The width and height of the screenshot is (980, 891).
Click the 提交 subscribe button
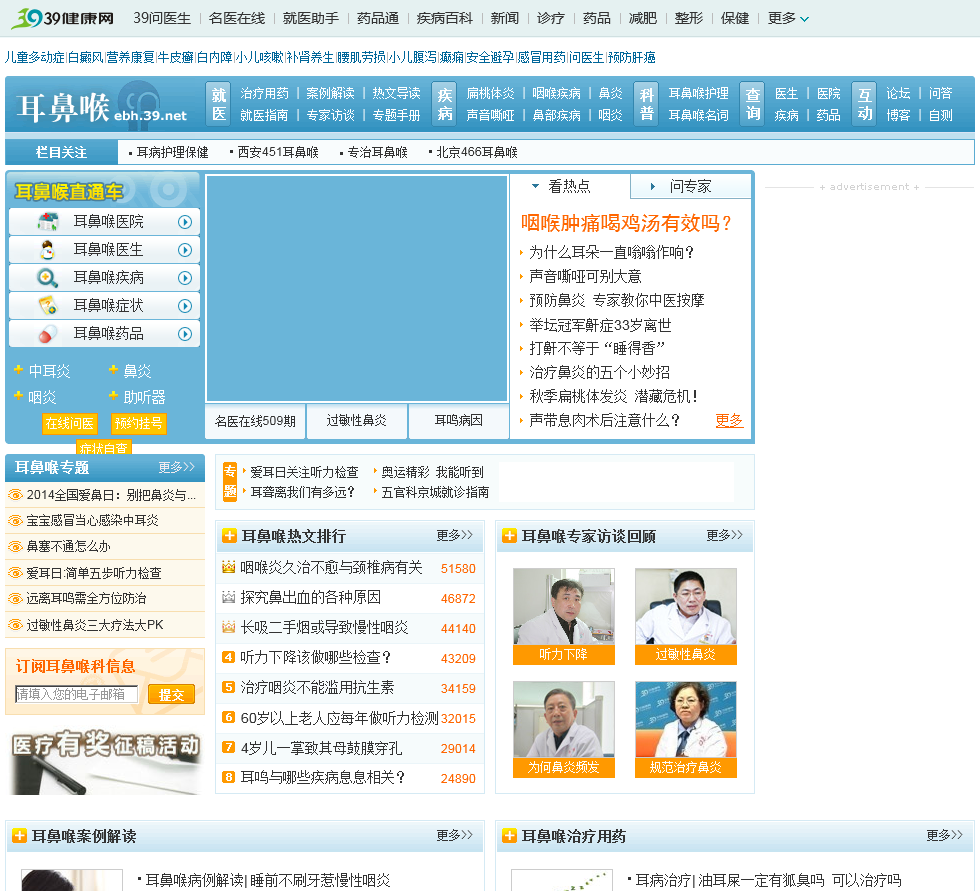click(171, 695)
